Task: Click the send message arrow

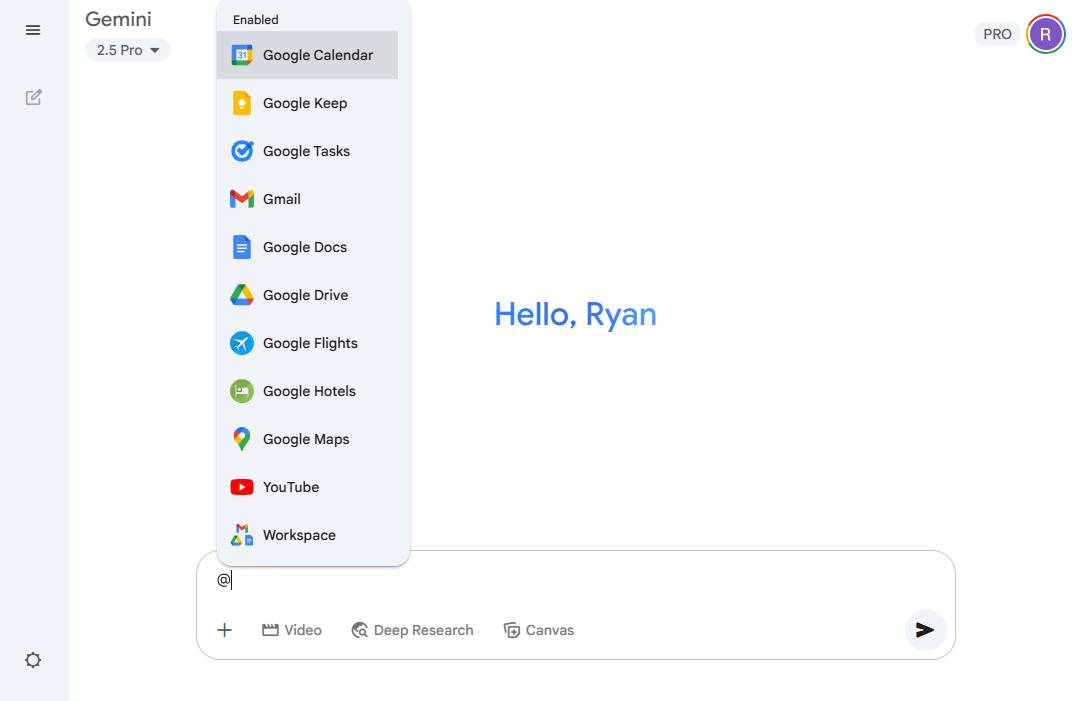Action: click(925, 630)
